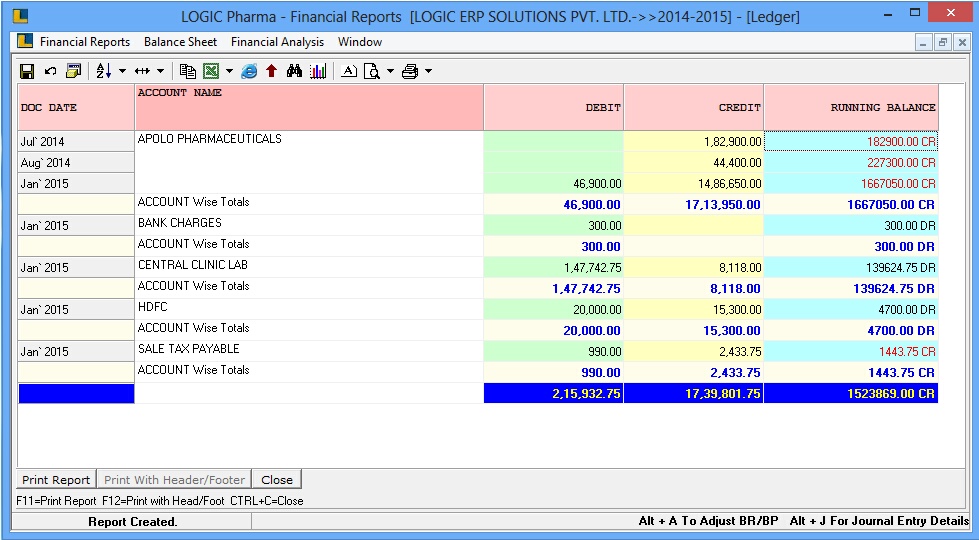Open the Financial Reports menu

(85, 42)
